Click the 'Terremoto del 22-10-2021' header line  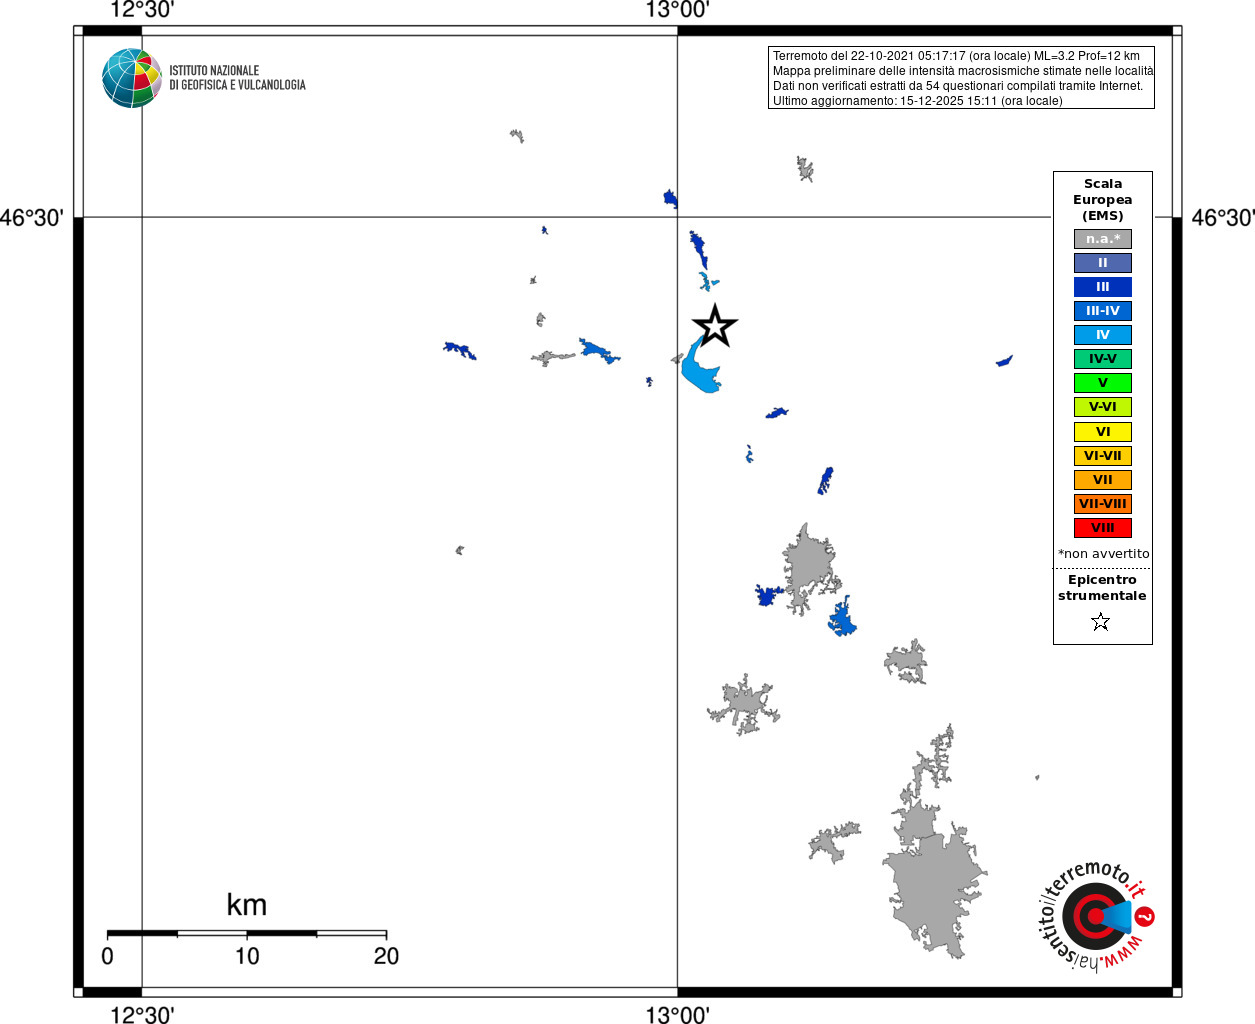coord(956,56)
